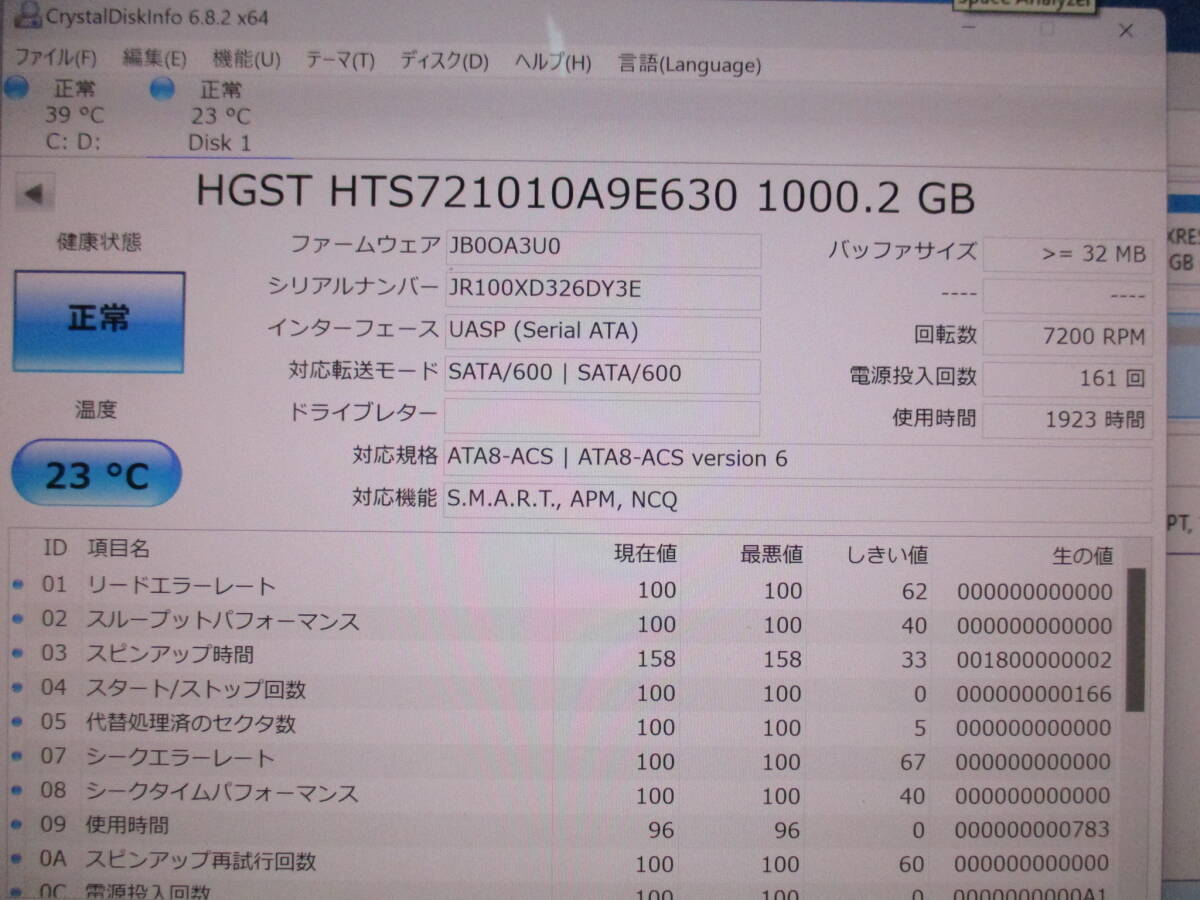Click the 健康状態 label
This screenshot has width=1200, height=900.
(x=99, y=242)
